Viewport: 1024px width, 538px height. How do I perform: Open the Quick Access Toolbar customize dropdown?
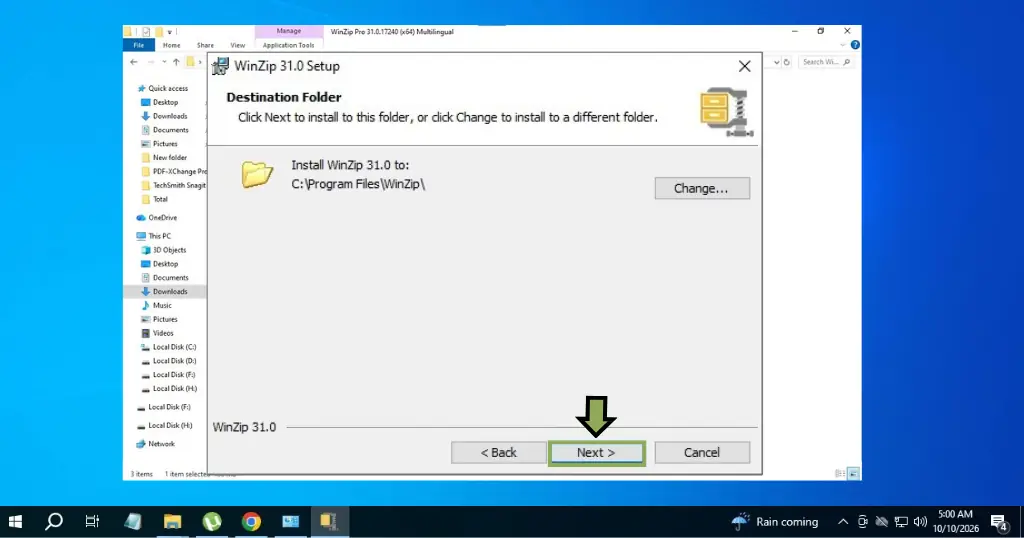pos(170,31)
